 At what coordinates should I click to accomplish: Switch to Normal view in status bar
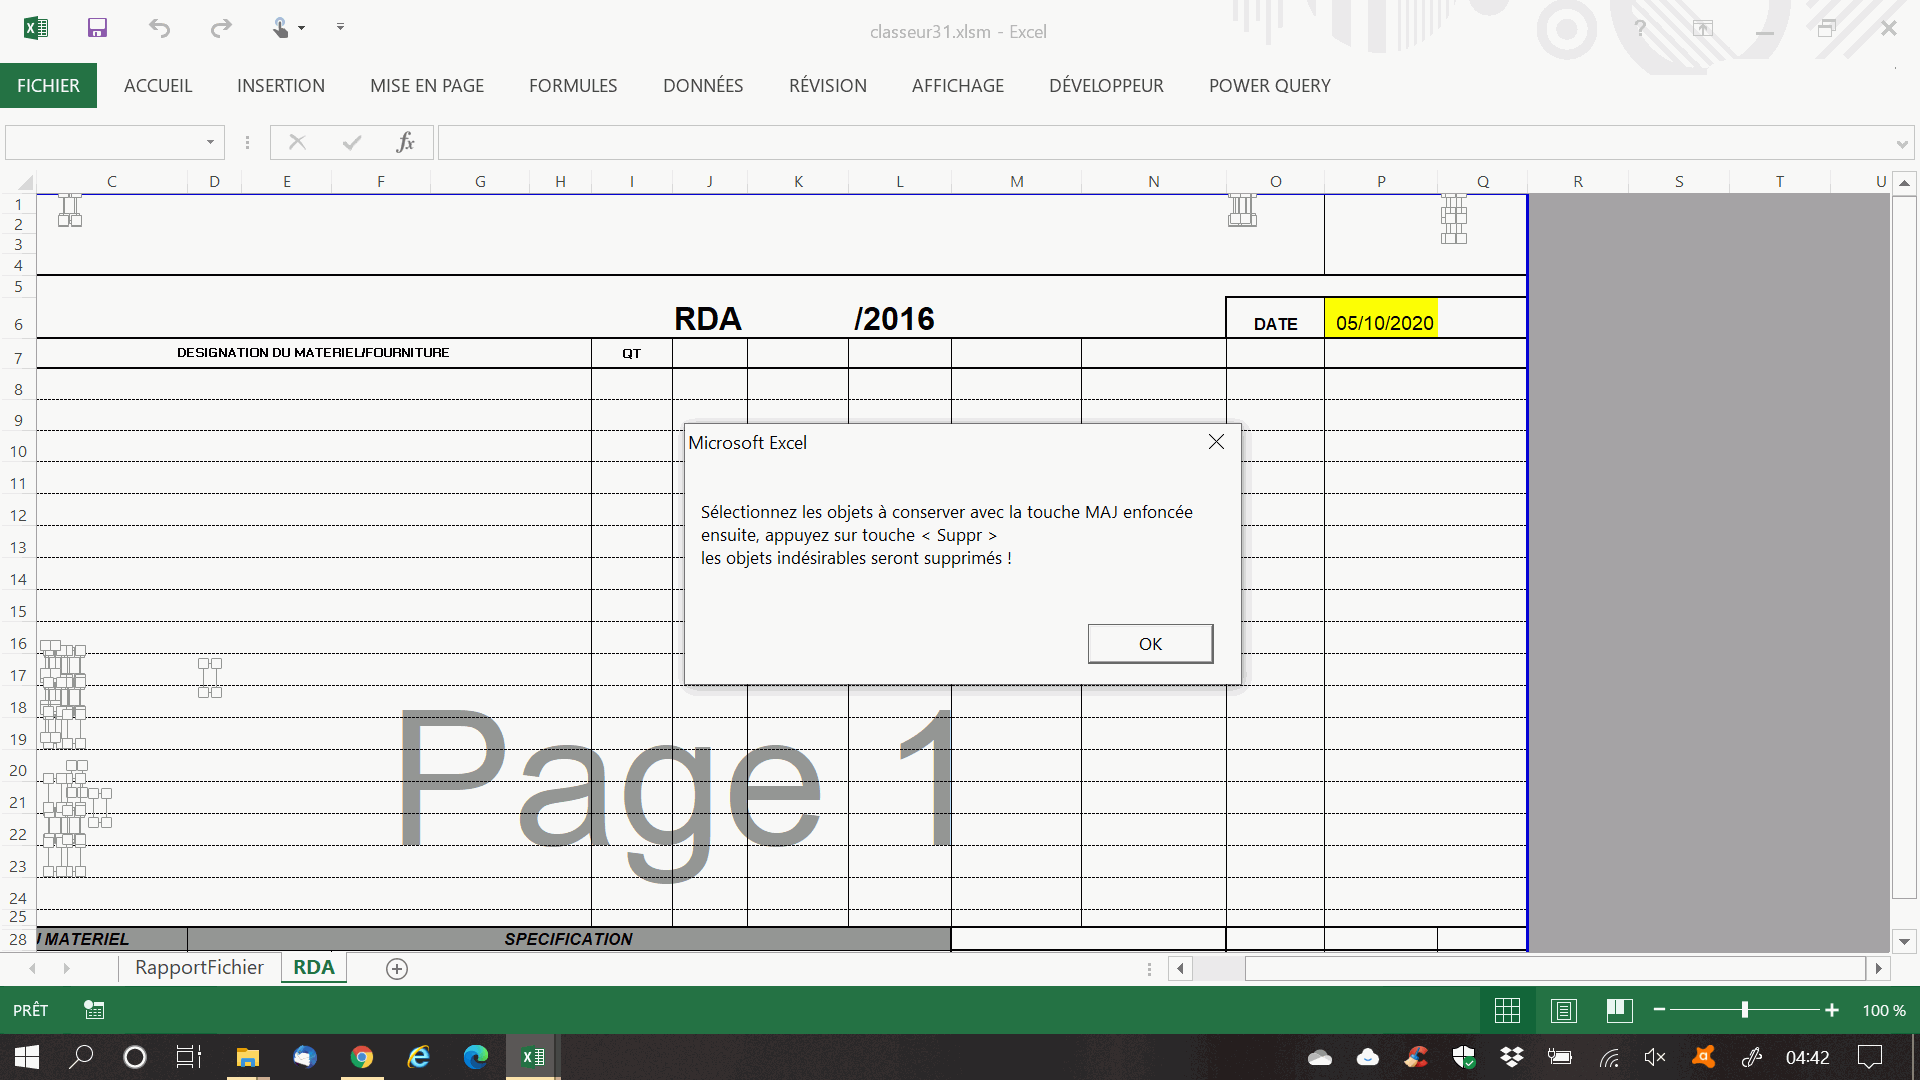coord(1507,1010)
